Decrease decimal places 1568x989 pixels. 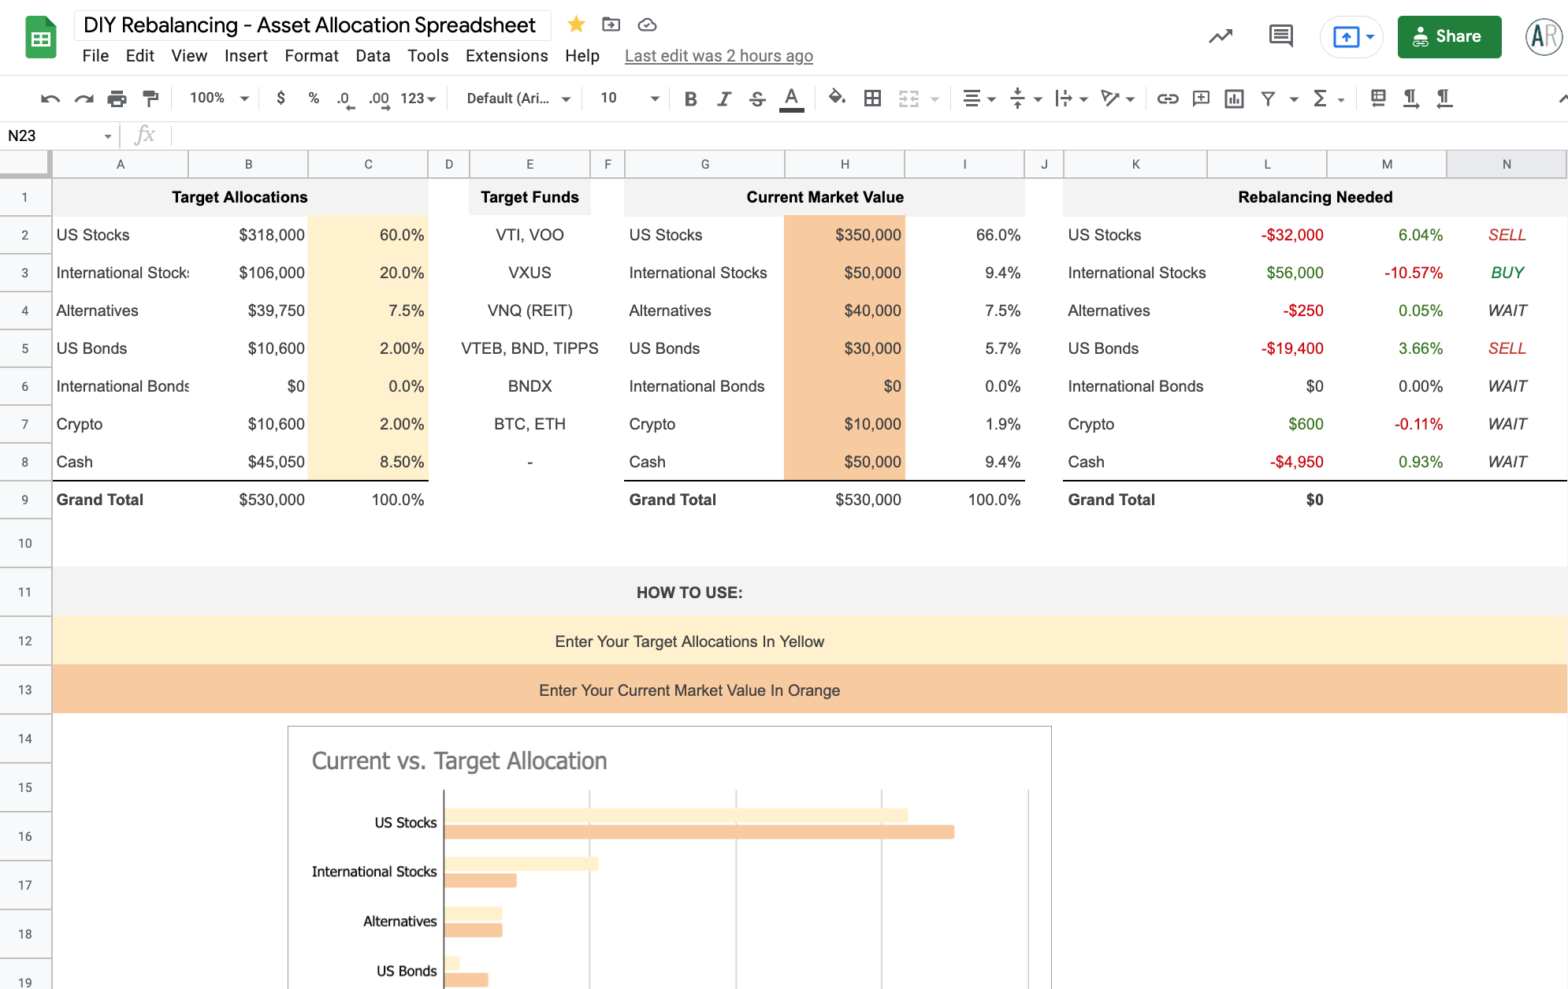[345, 98]
